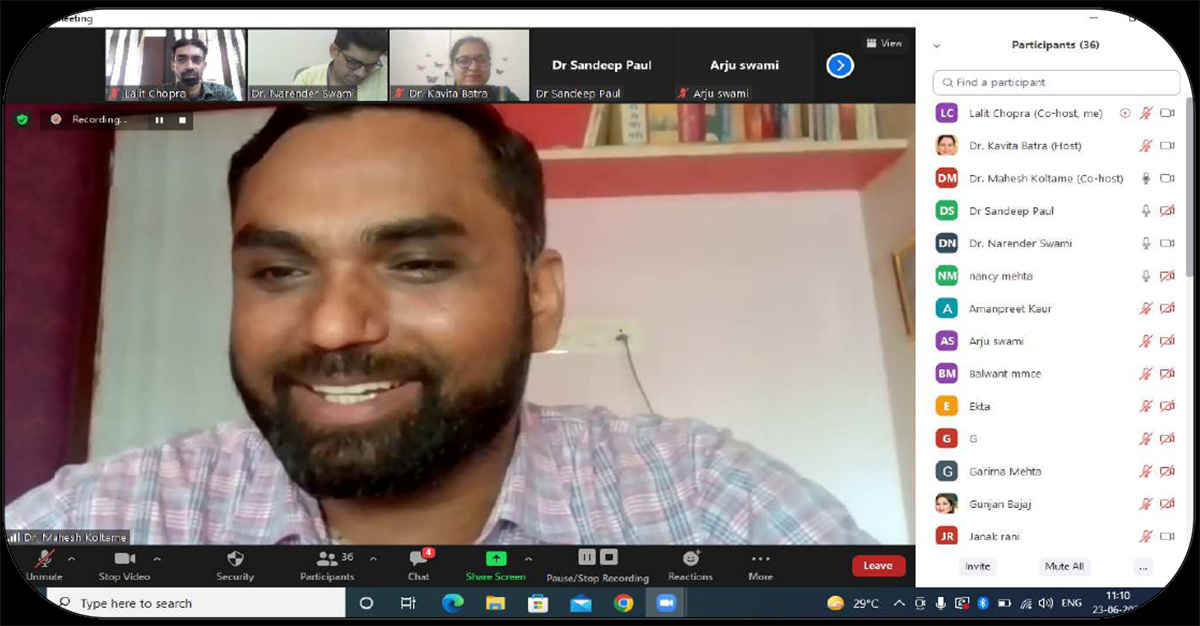Click Janak rani's camera icon
This screenshot has width=1200, height=626.
(x=1167, y=536)
